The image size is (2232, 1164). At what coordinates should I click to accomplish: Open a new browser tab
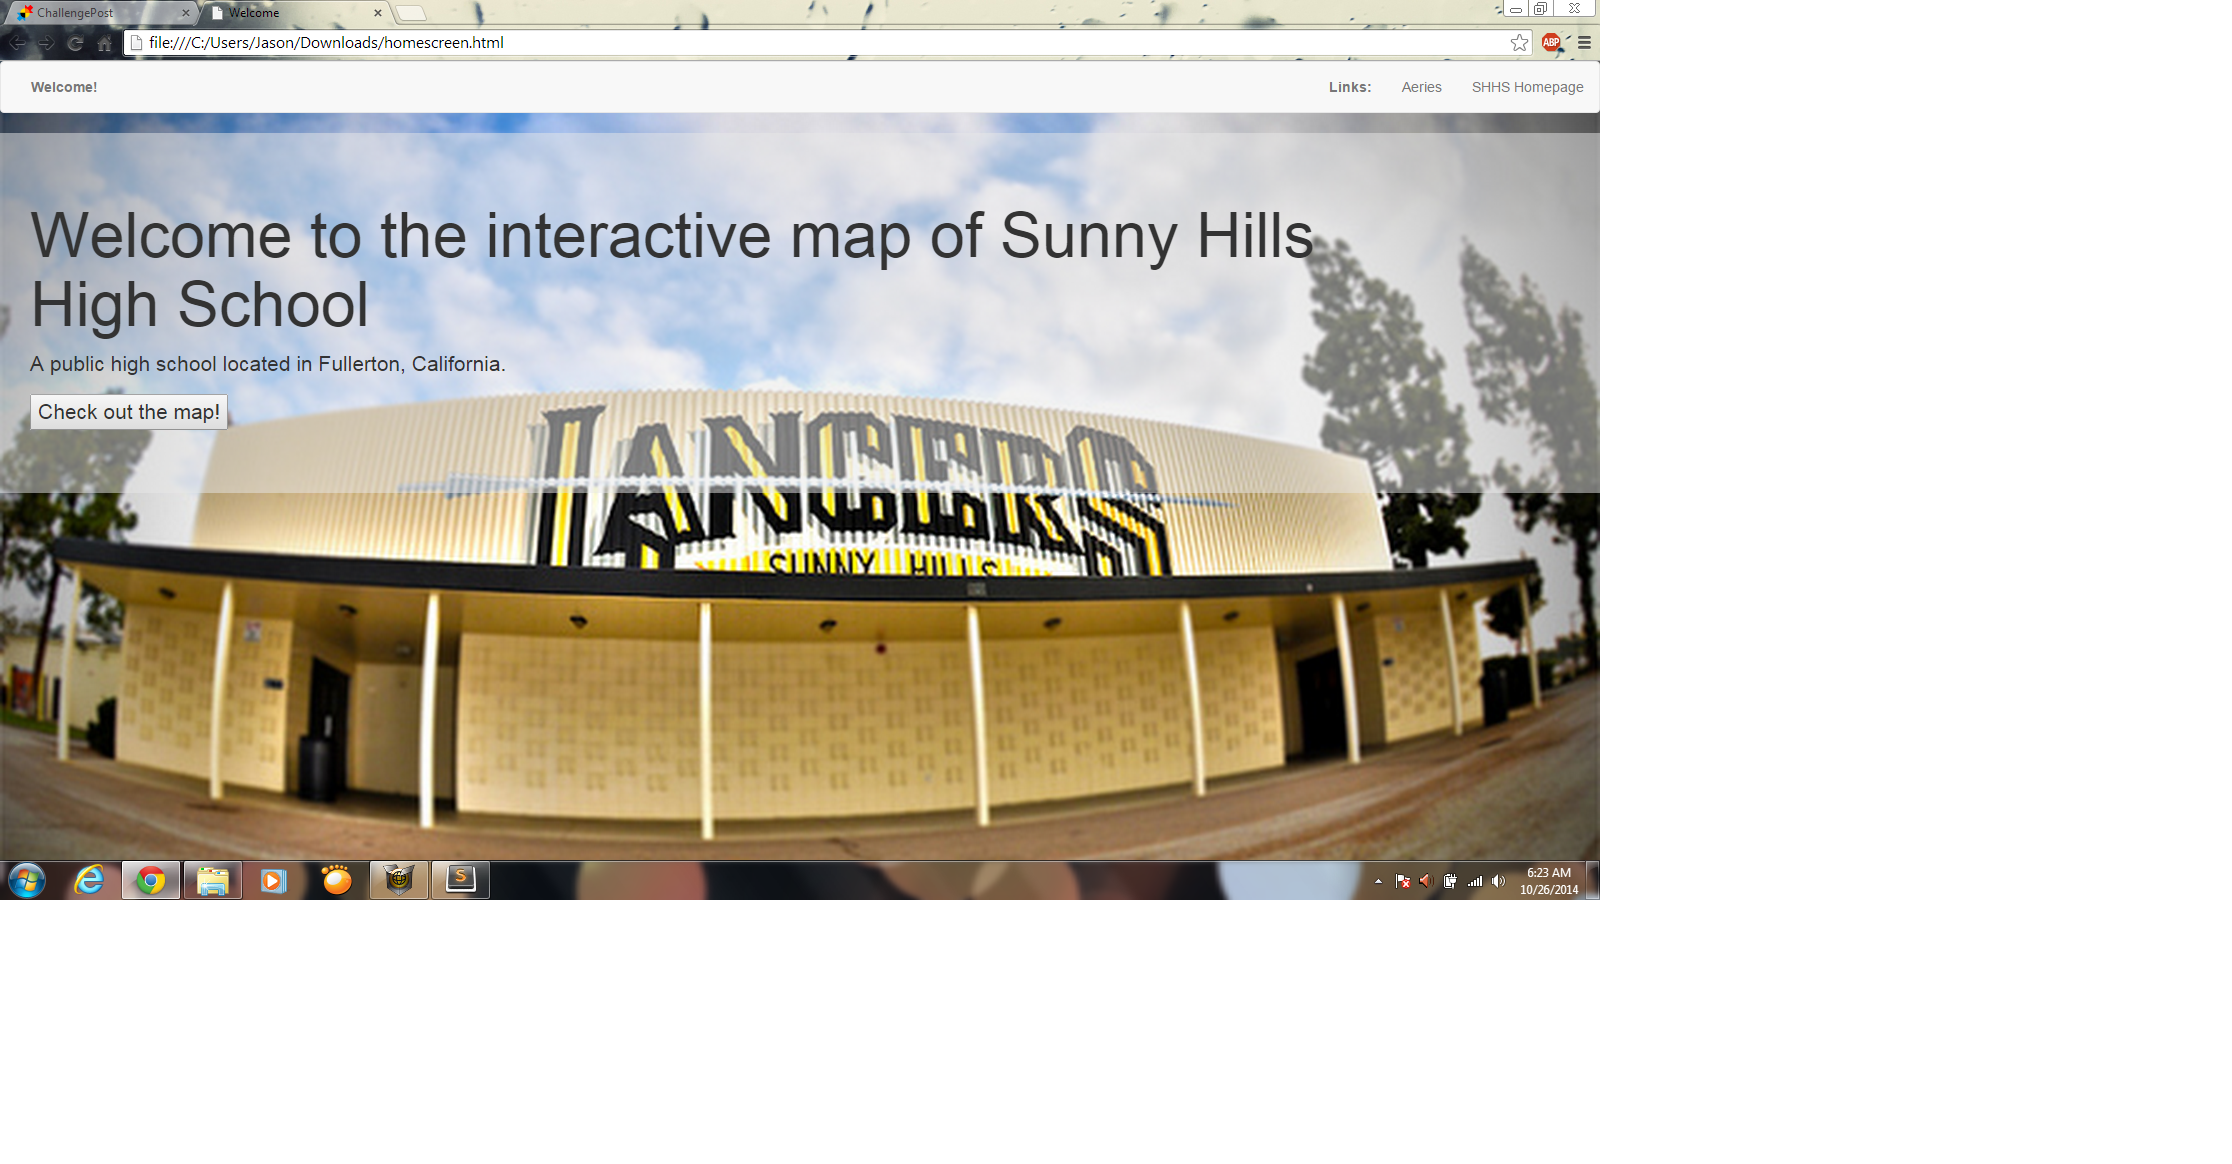coord(411,13)
